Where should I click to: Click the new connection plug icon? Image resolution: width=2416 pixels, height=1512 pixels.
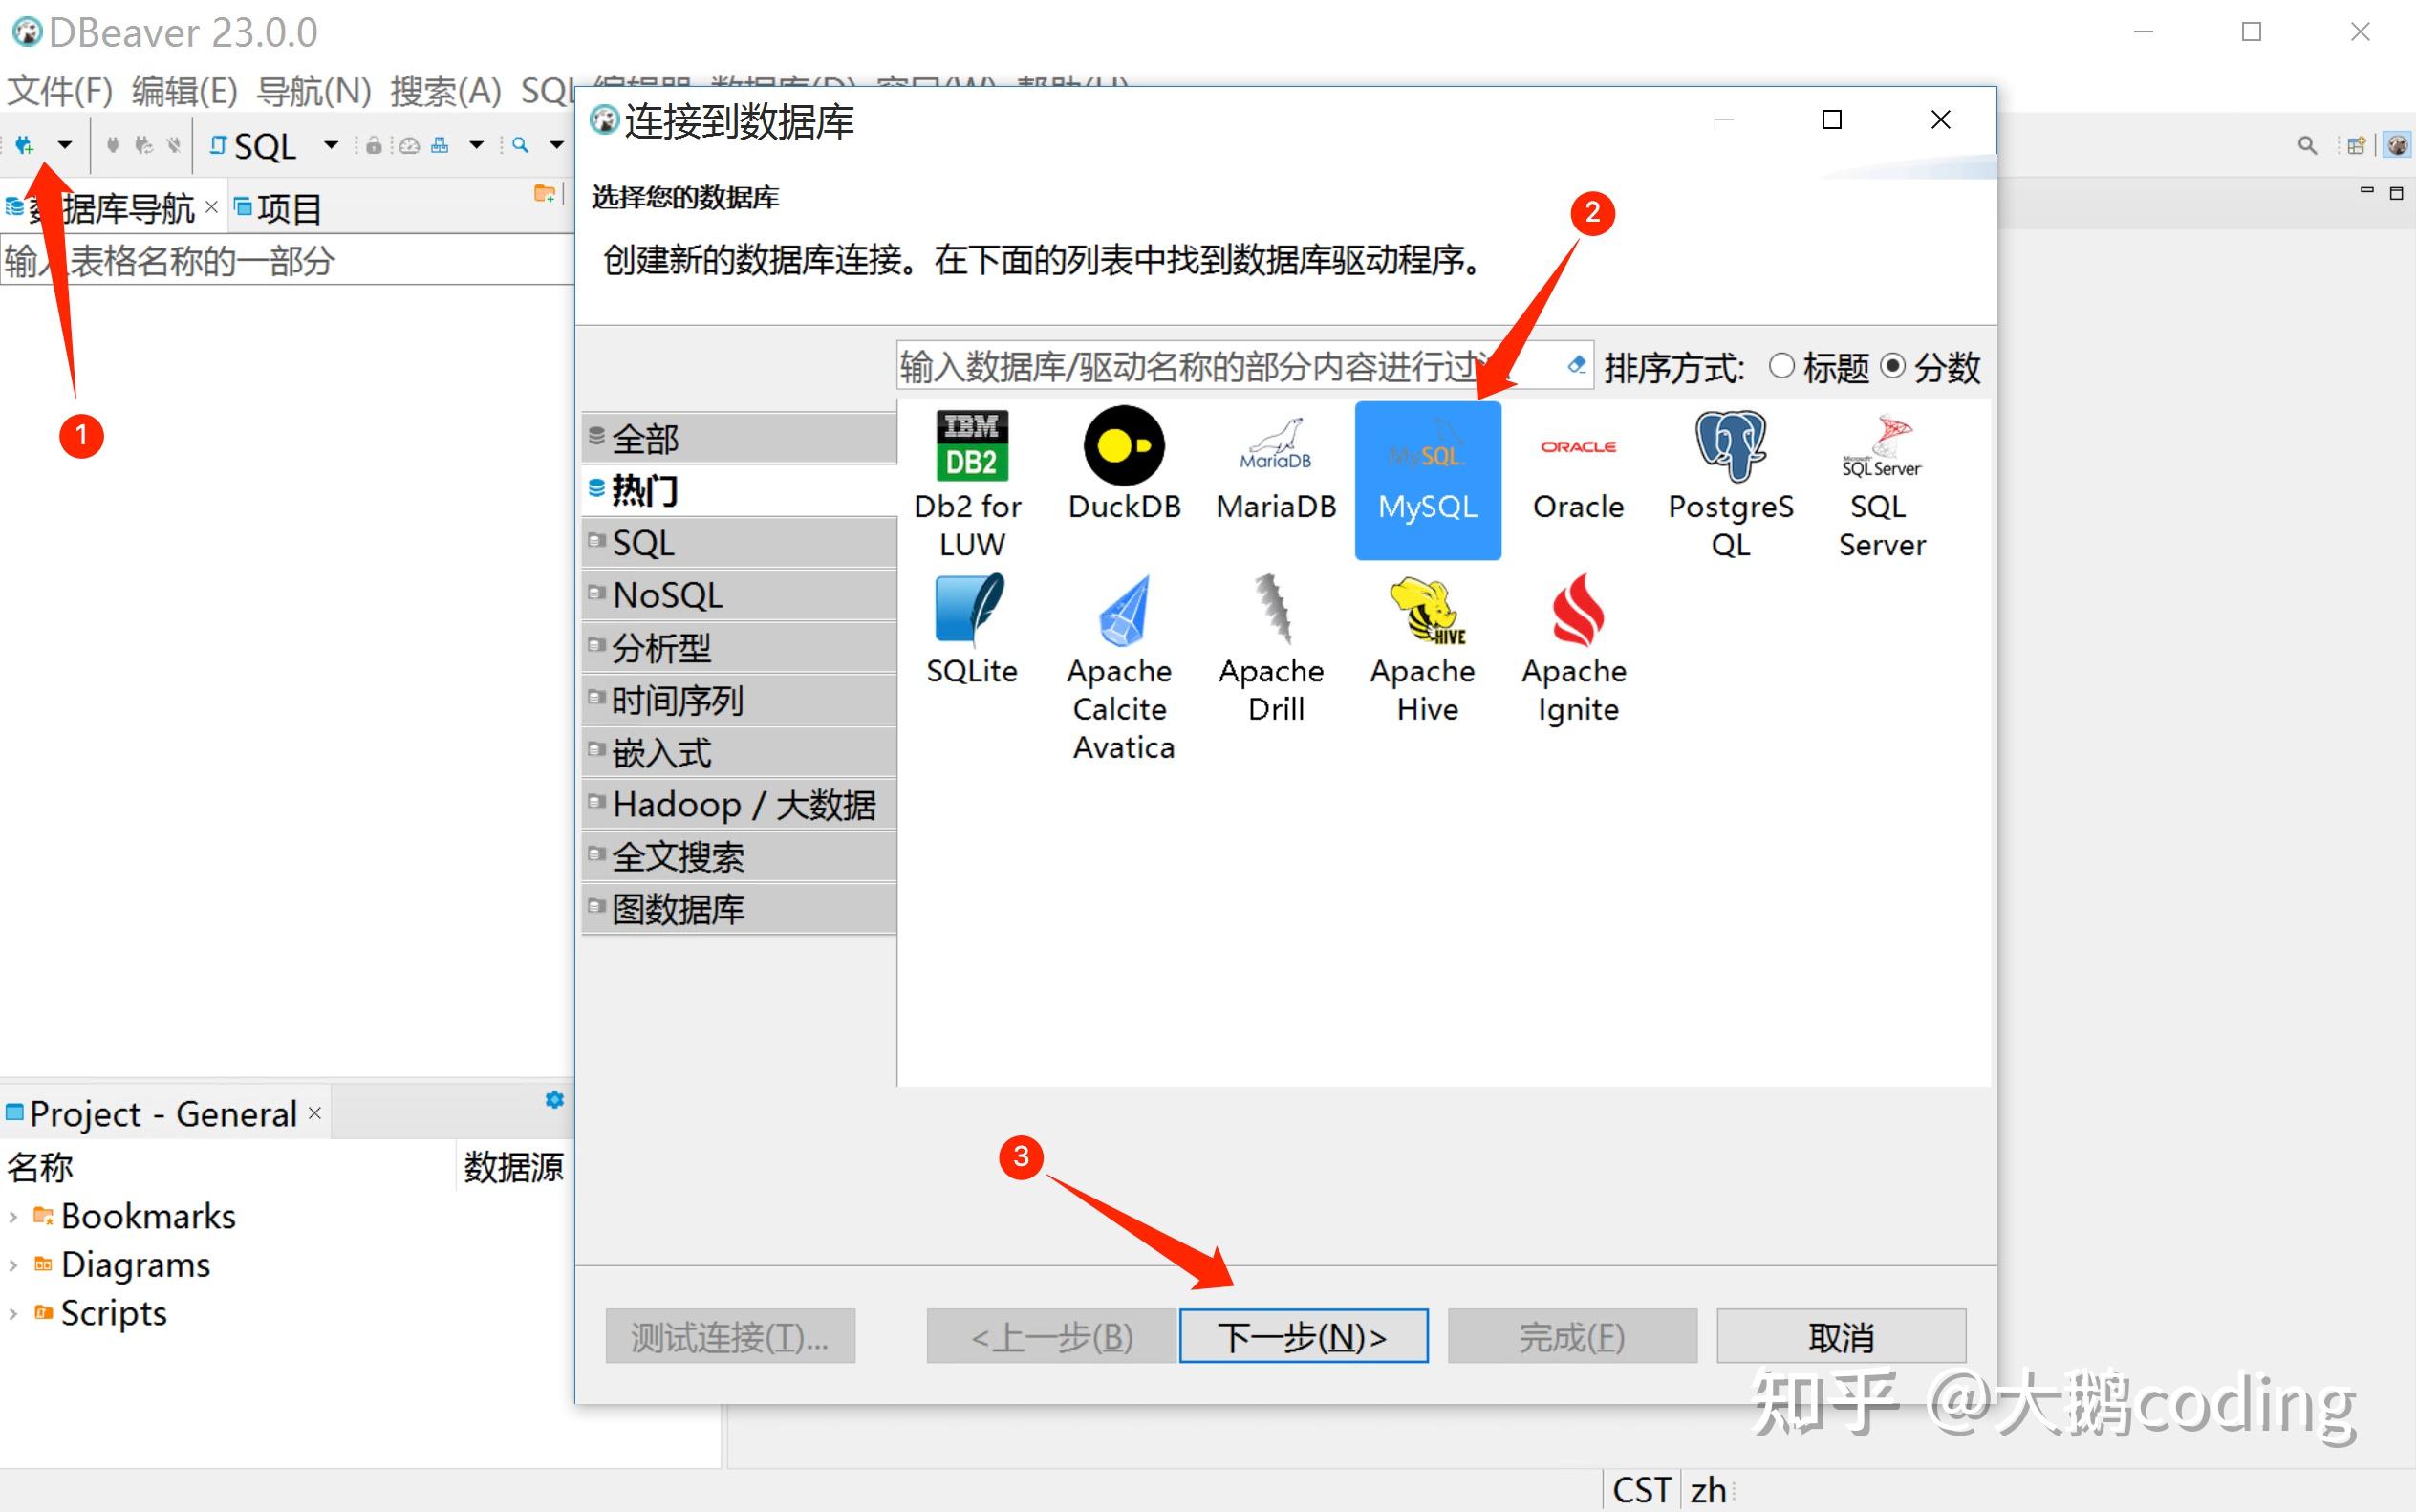[x=25, y=146]
